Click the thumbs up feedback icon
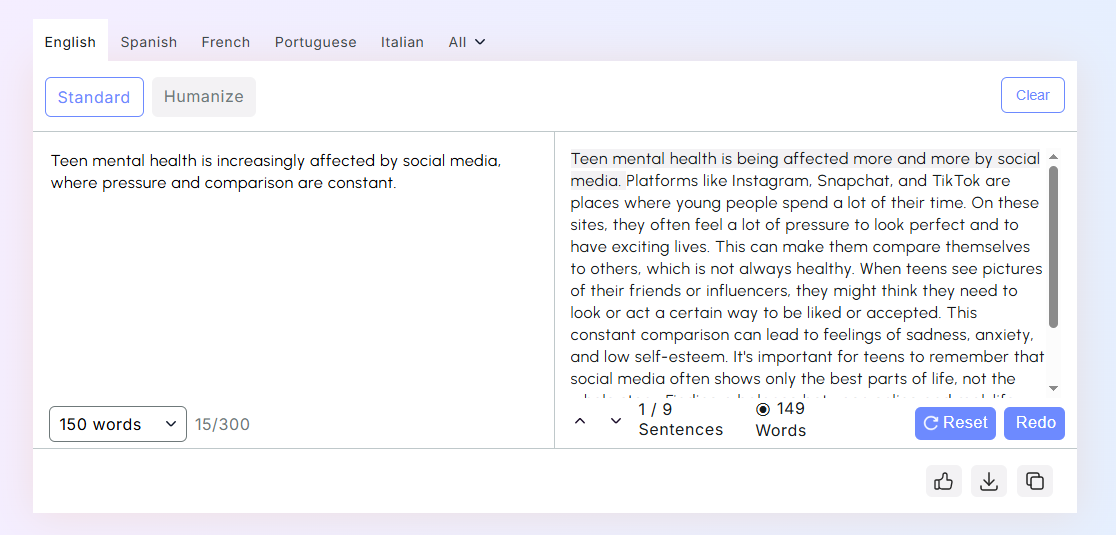 click(x=943, y=481)
